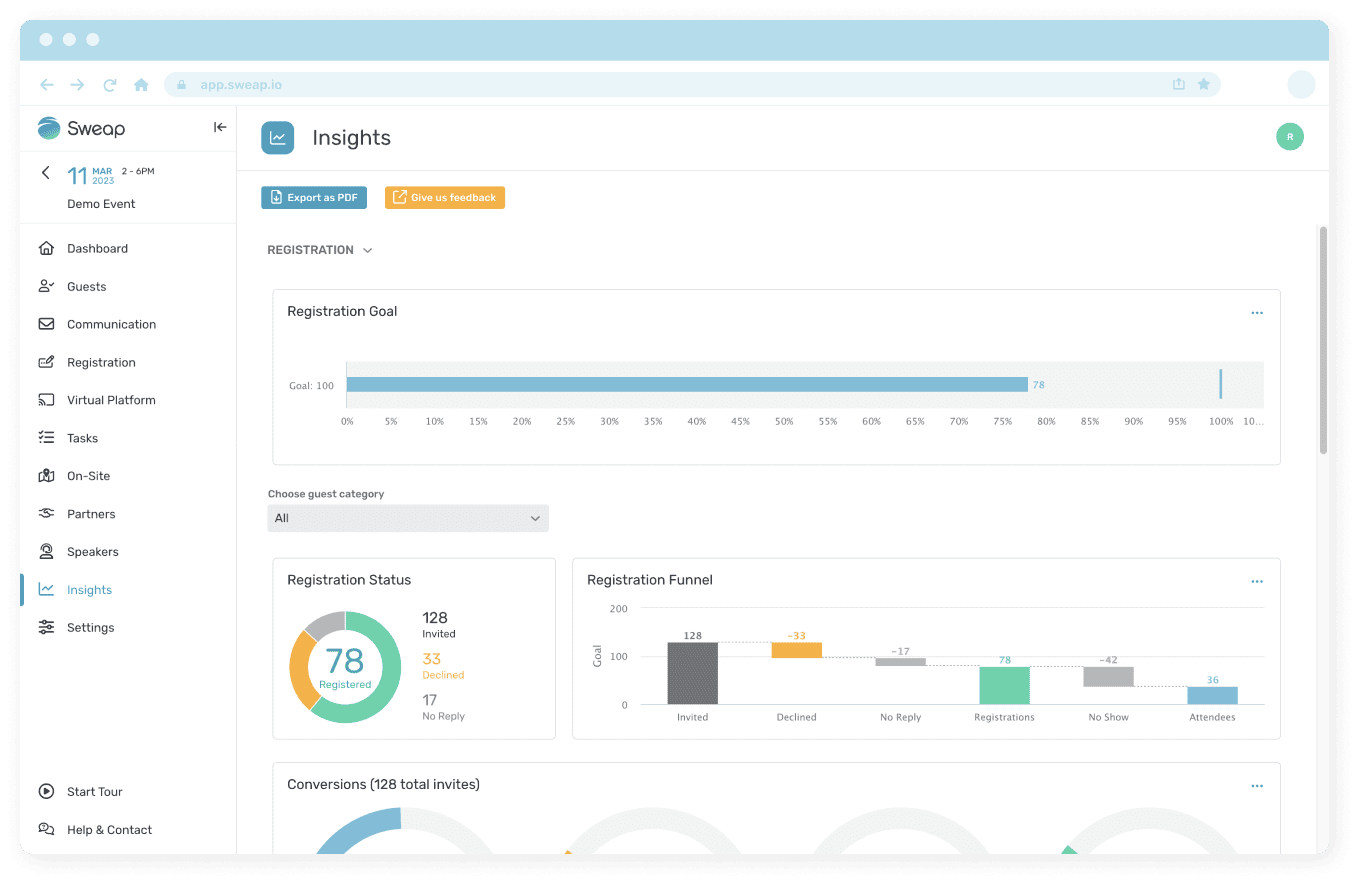Click the Give us feedback button
Viewport: 1360px width, 884px height.
[444, 198]
